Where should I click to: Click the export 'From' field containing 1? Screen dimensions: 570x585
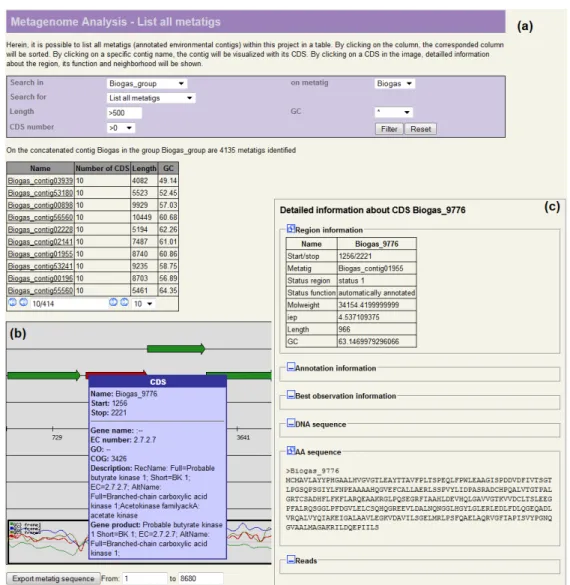click(x=145, y=578)
